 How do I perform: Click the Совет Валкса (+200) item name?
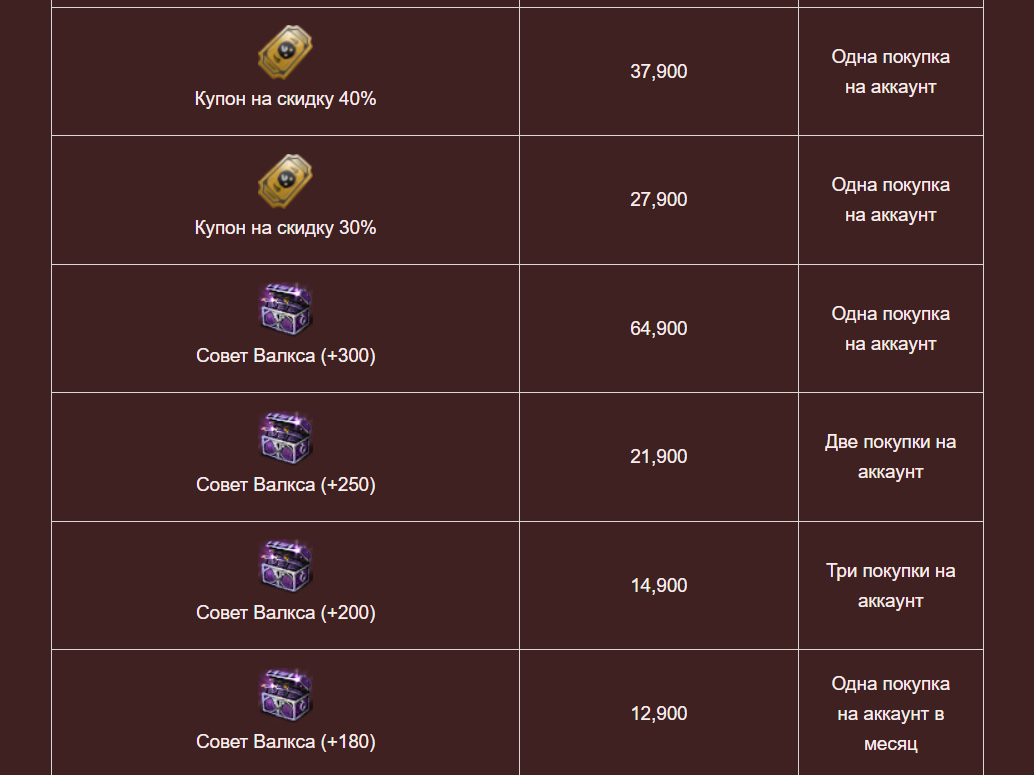pyautogui.click(x=286, y=613)
